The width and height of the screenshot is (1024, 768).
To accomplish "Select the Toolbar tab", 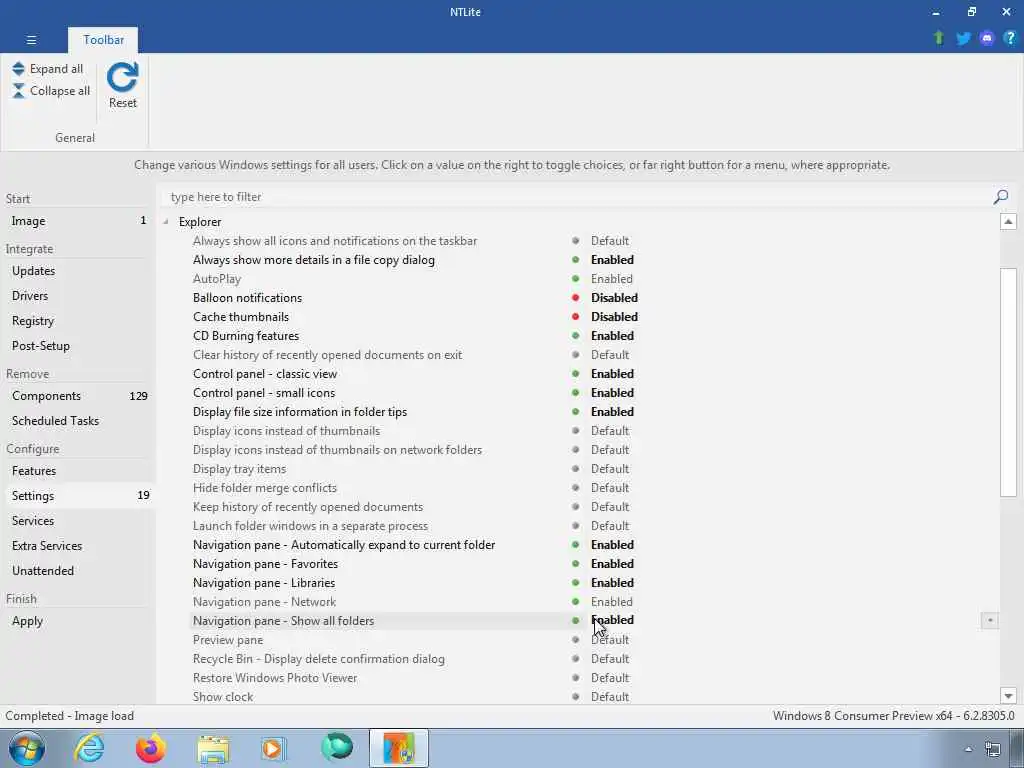I will click(x=103, y=40).
